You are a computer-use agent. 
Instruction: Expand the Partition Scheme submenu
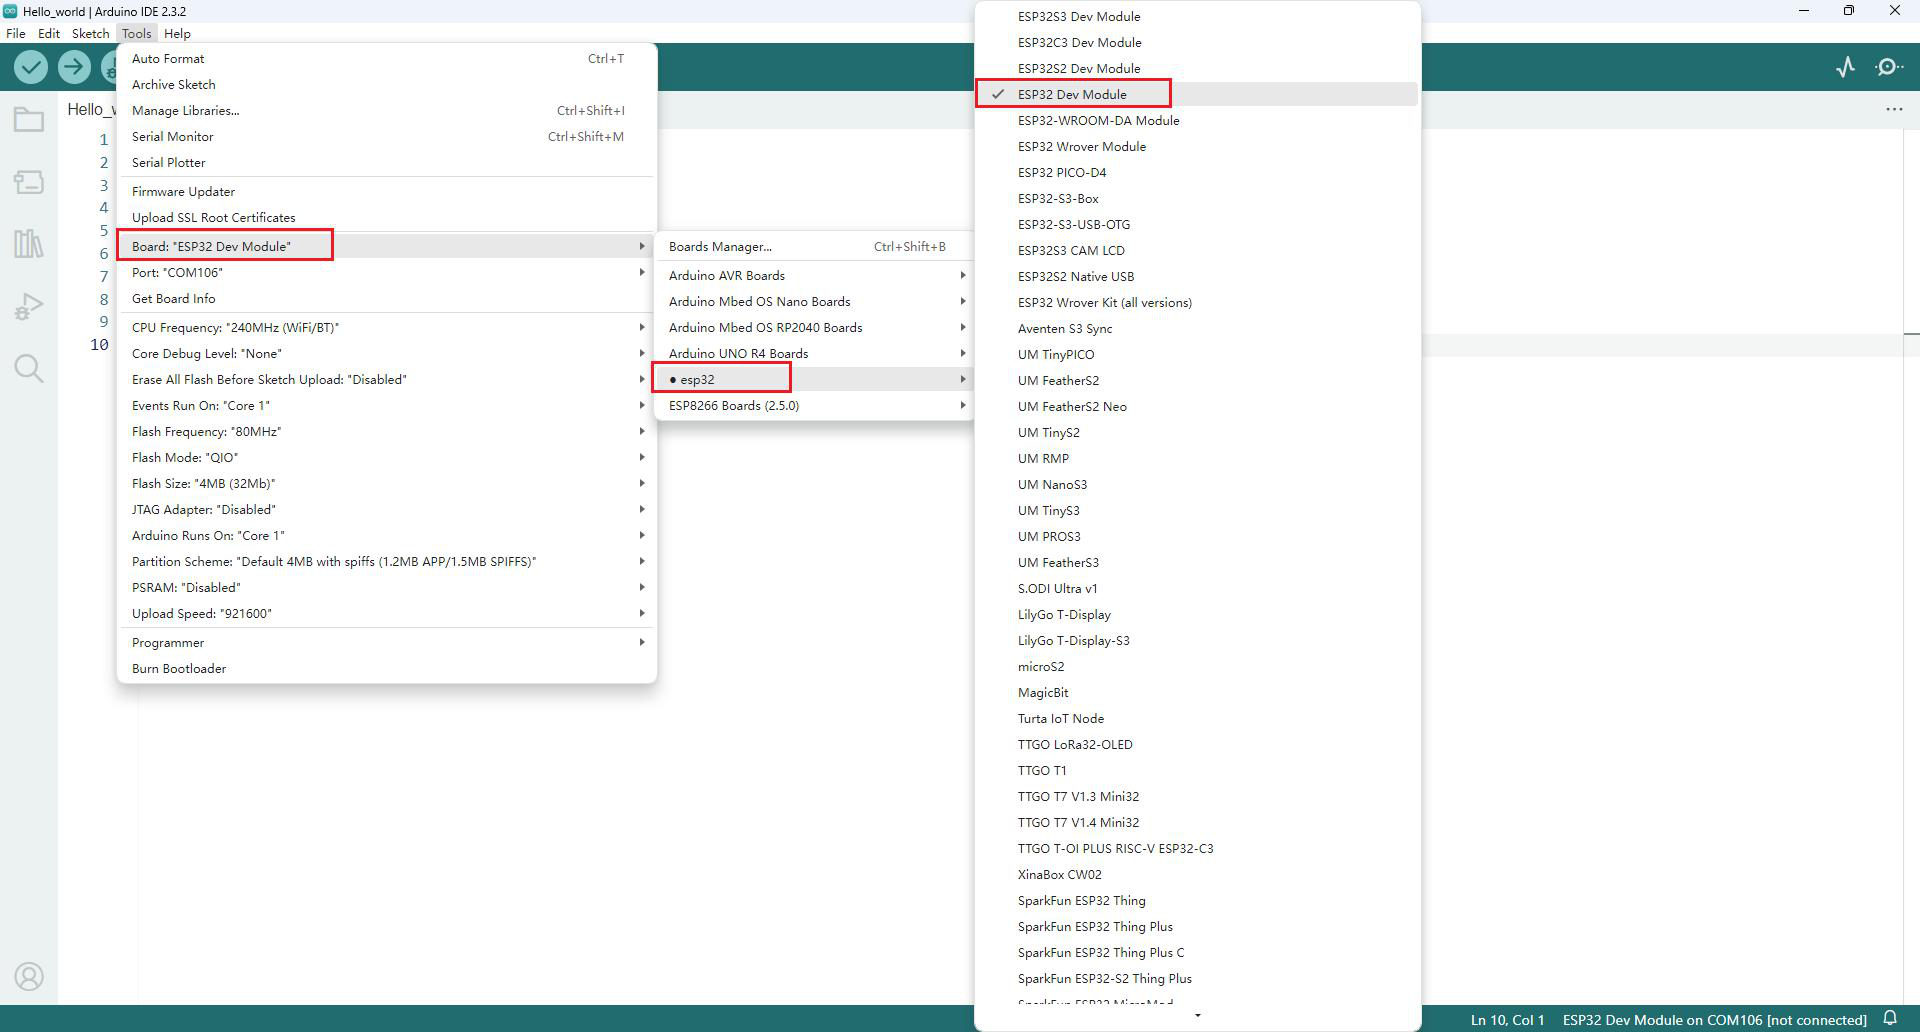(x=387, y=561)
